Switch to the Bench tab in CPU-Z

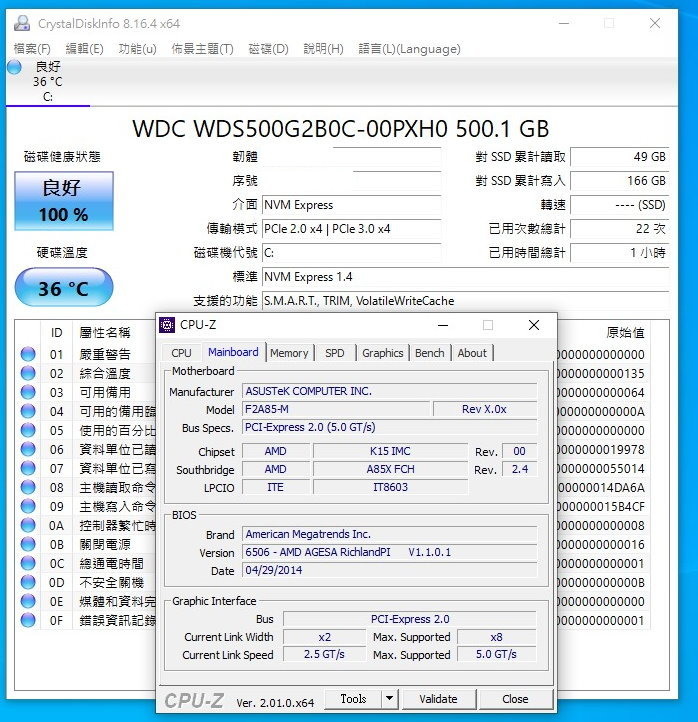click(430, 353)
